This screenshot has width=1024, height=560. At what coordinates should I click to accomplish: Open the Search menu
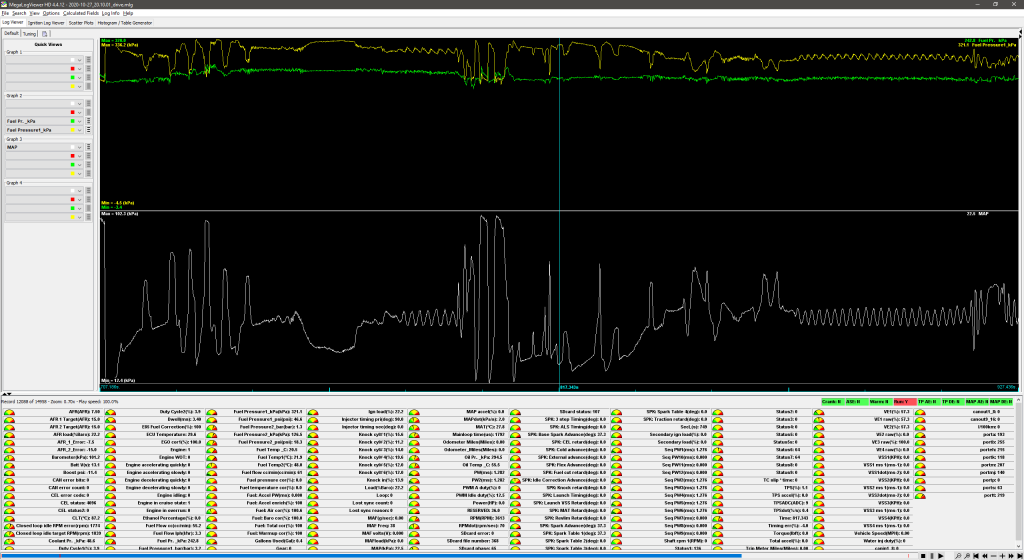[x=20, y=13]
